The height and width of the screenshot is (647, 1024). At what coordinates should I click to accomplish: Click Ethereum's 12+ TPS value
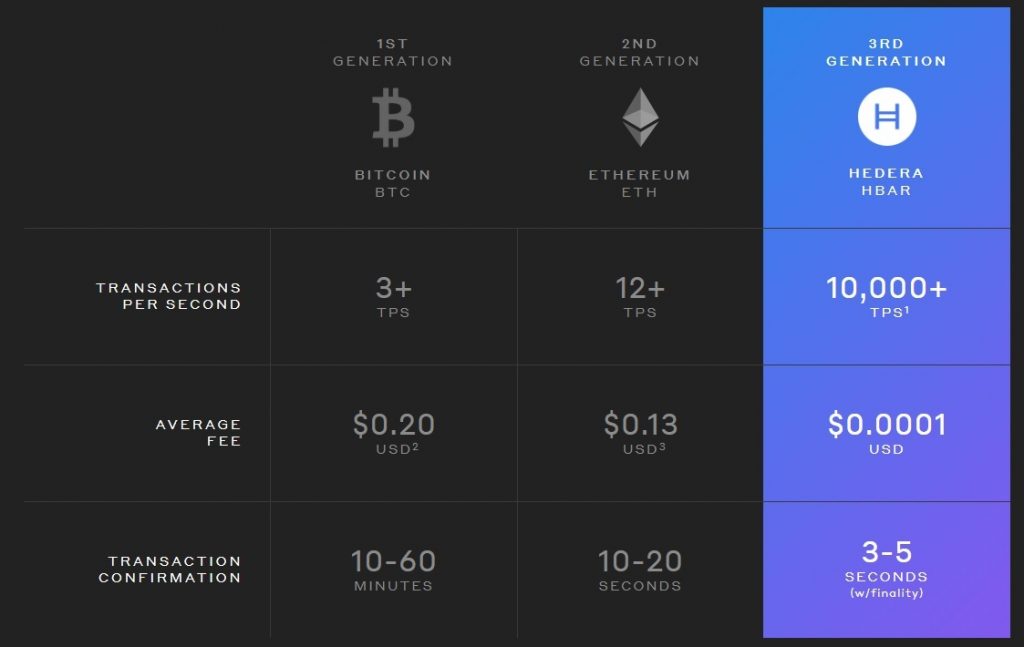coord(640,296)
